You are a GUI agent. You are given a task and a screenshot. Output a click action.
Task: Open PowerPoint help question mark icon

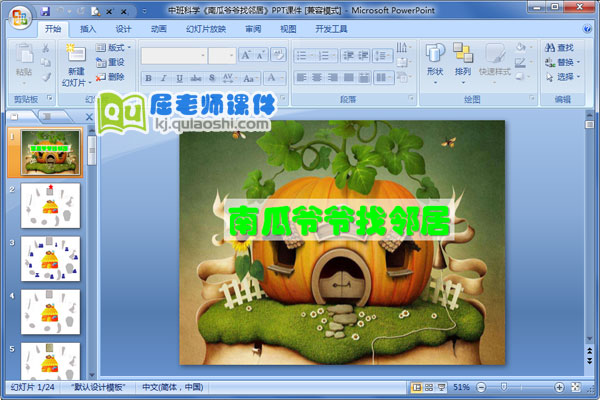[x=587, y=29]
